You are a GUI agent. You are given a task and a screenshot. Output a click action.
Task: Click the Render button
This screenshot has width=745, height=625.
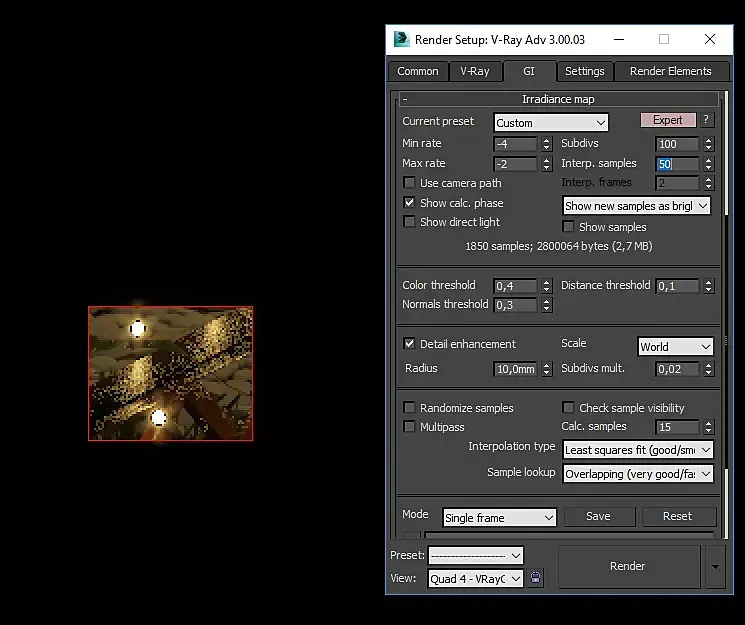click(x=627, y=566)
